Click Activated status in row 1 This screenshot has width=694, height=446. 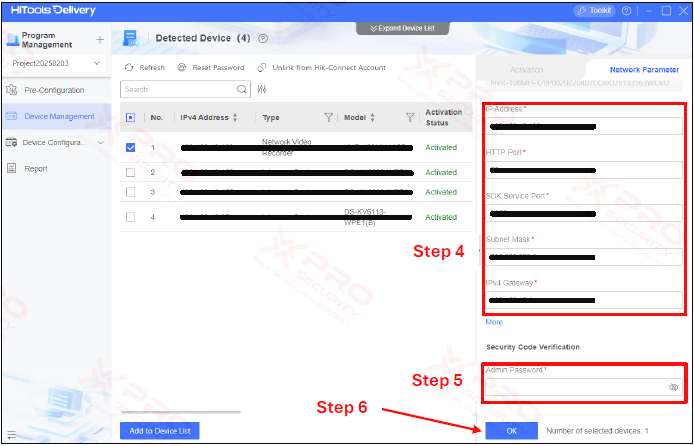click(x=441, y=147)
